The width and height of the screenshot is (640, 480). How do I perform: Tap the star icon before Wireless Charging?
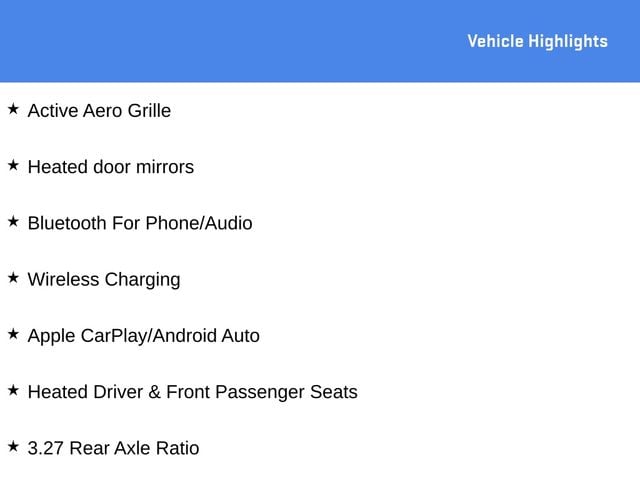13,277
